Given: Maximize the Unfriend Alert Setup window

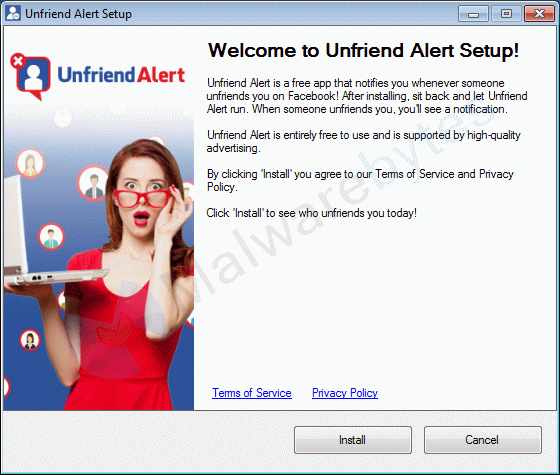Looking at the screenshot, I should pos(506,14).
